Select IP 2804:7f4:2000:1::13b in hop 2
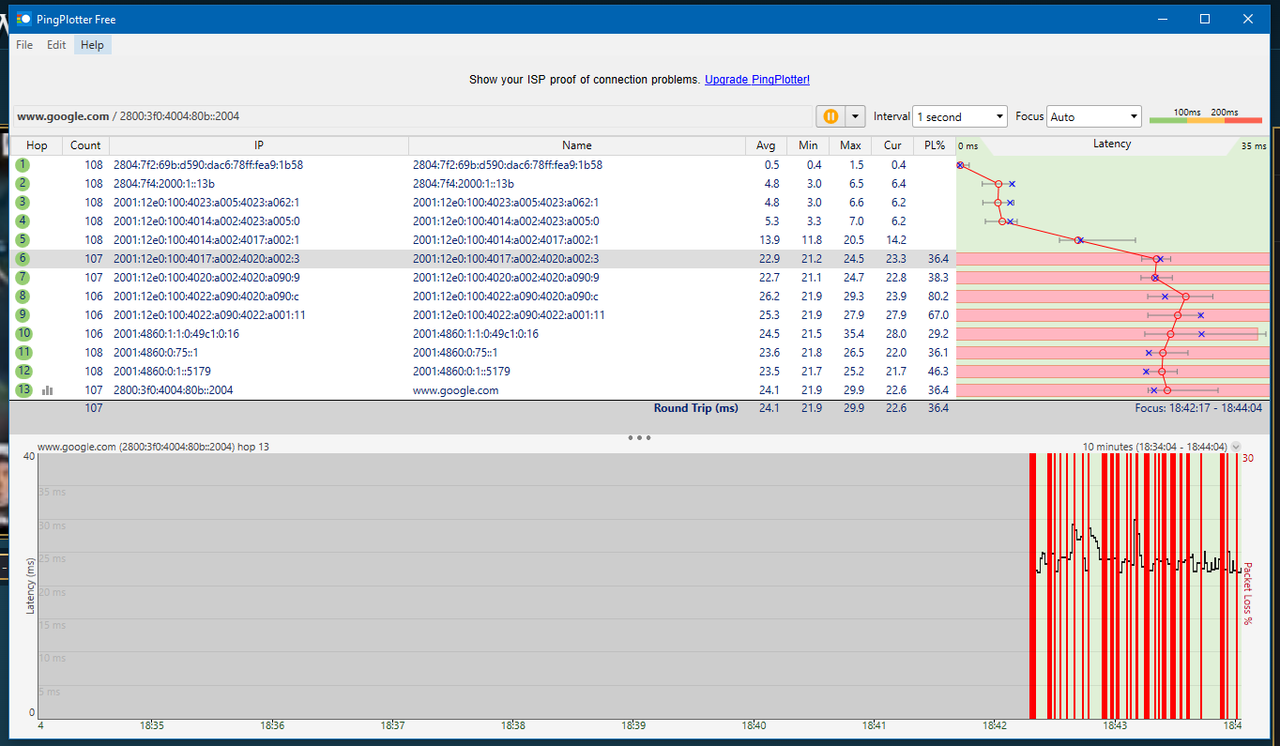 [164, 184]
